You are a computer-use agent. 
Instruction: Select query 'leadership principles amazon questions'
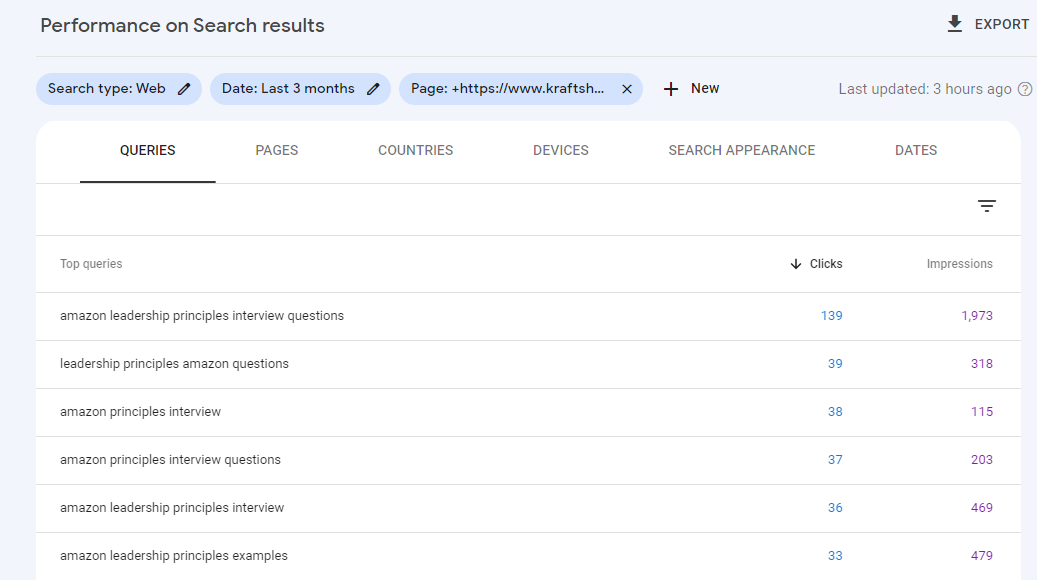[x=175, y=364]
